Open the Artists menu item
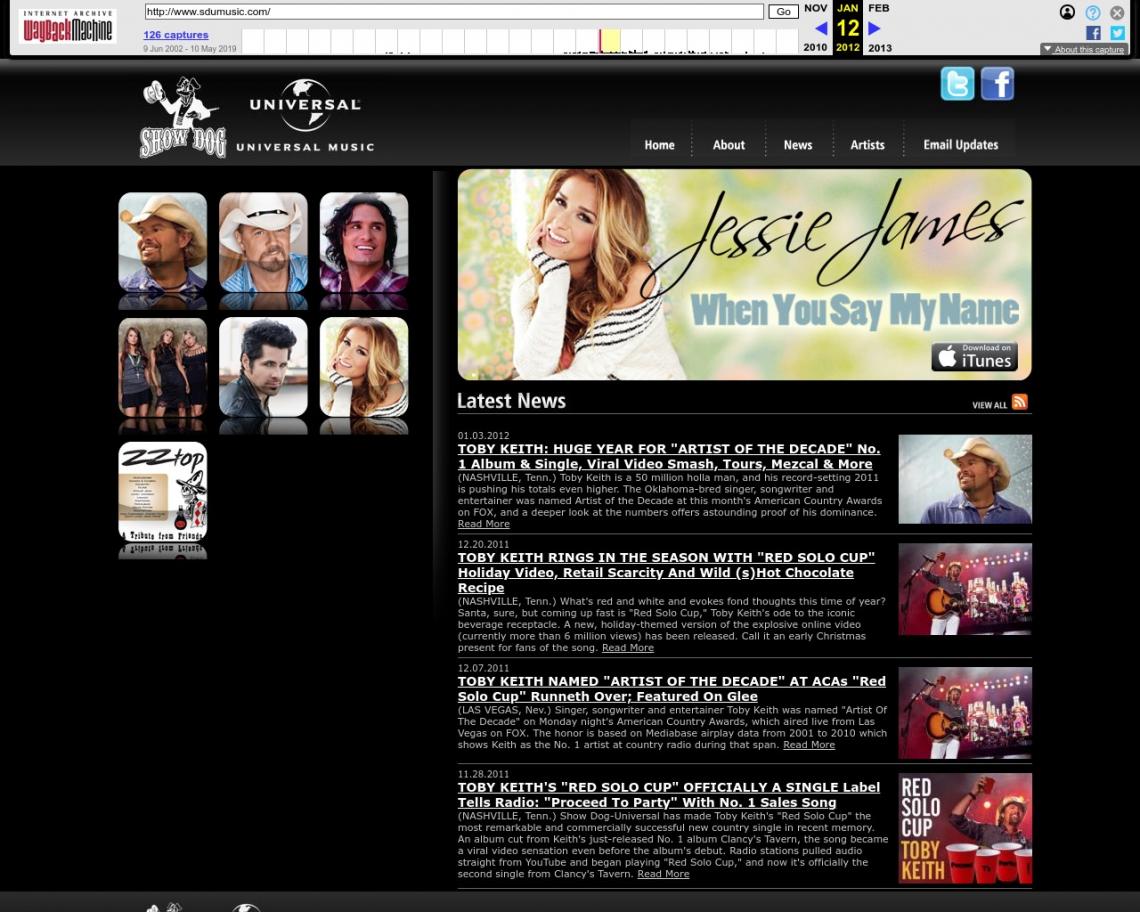The width and height of the screenshot is (1140, 912). tap(867, 145)
